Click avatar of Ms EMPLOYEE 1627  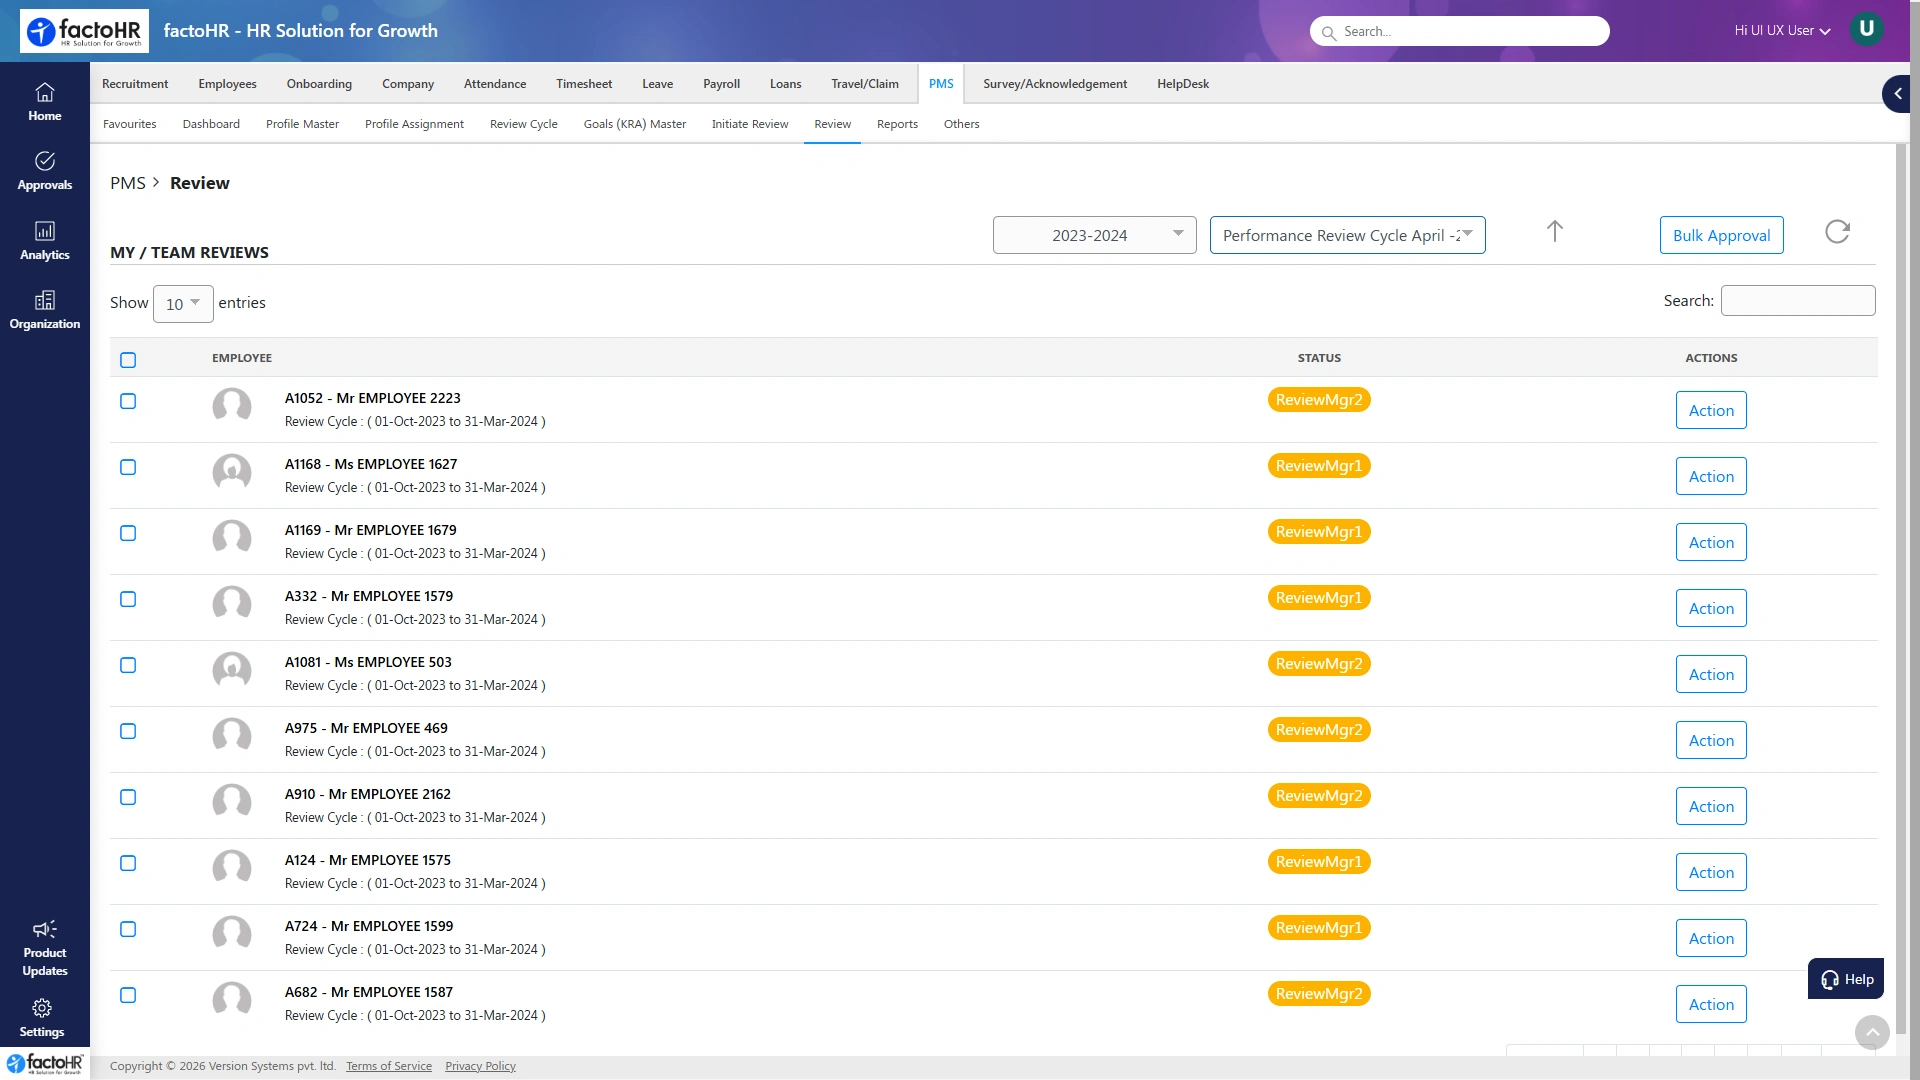point(232,473)
